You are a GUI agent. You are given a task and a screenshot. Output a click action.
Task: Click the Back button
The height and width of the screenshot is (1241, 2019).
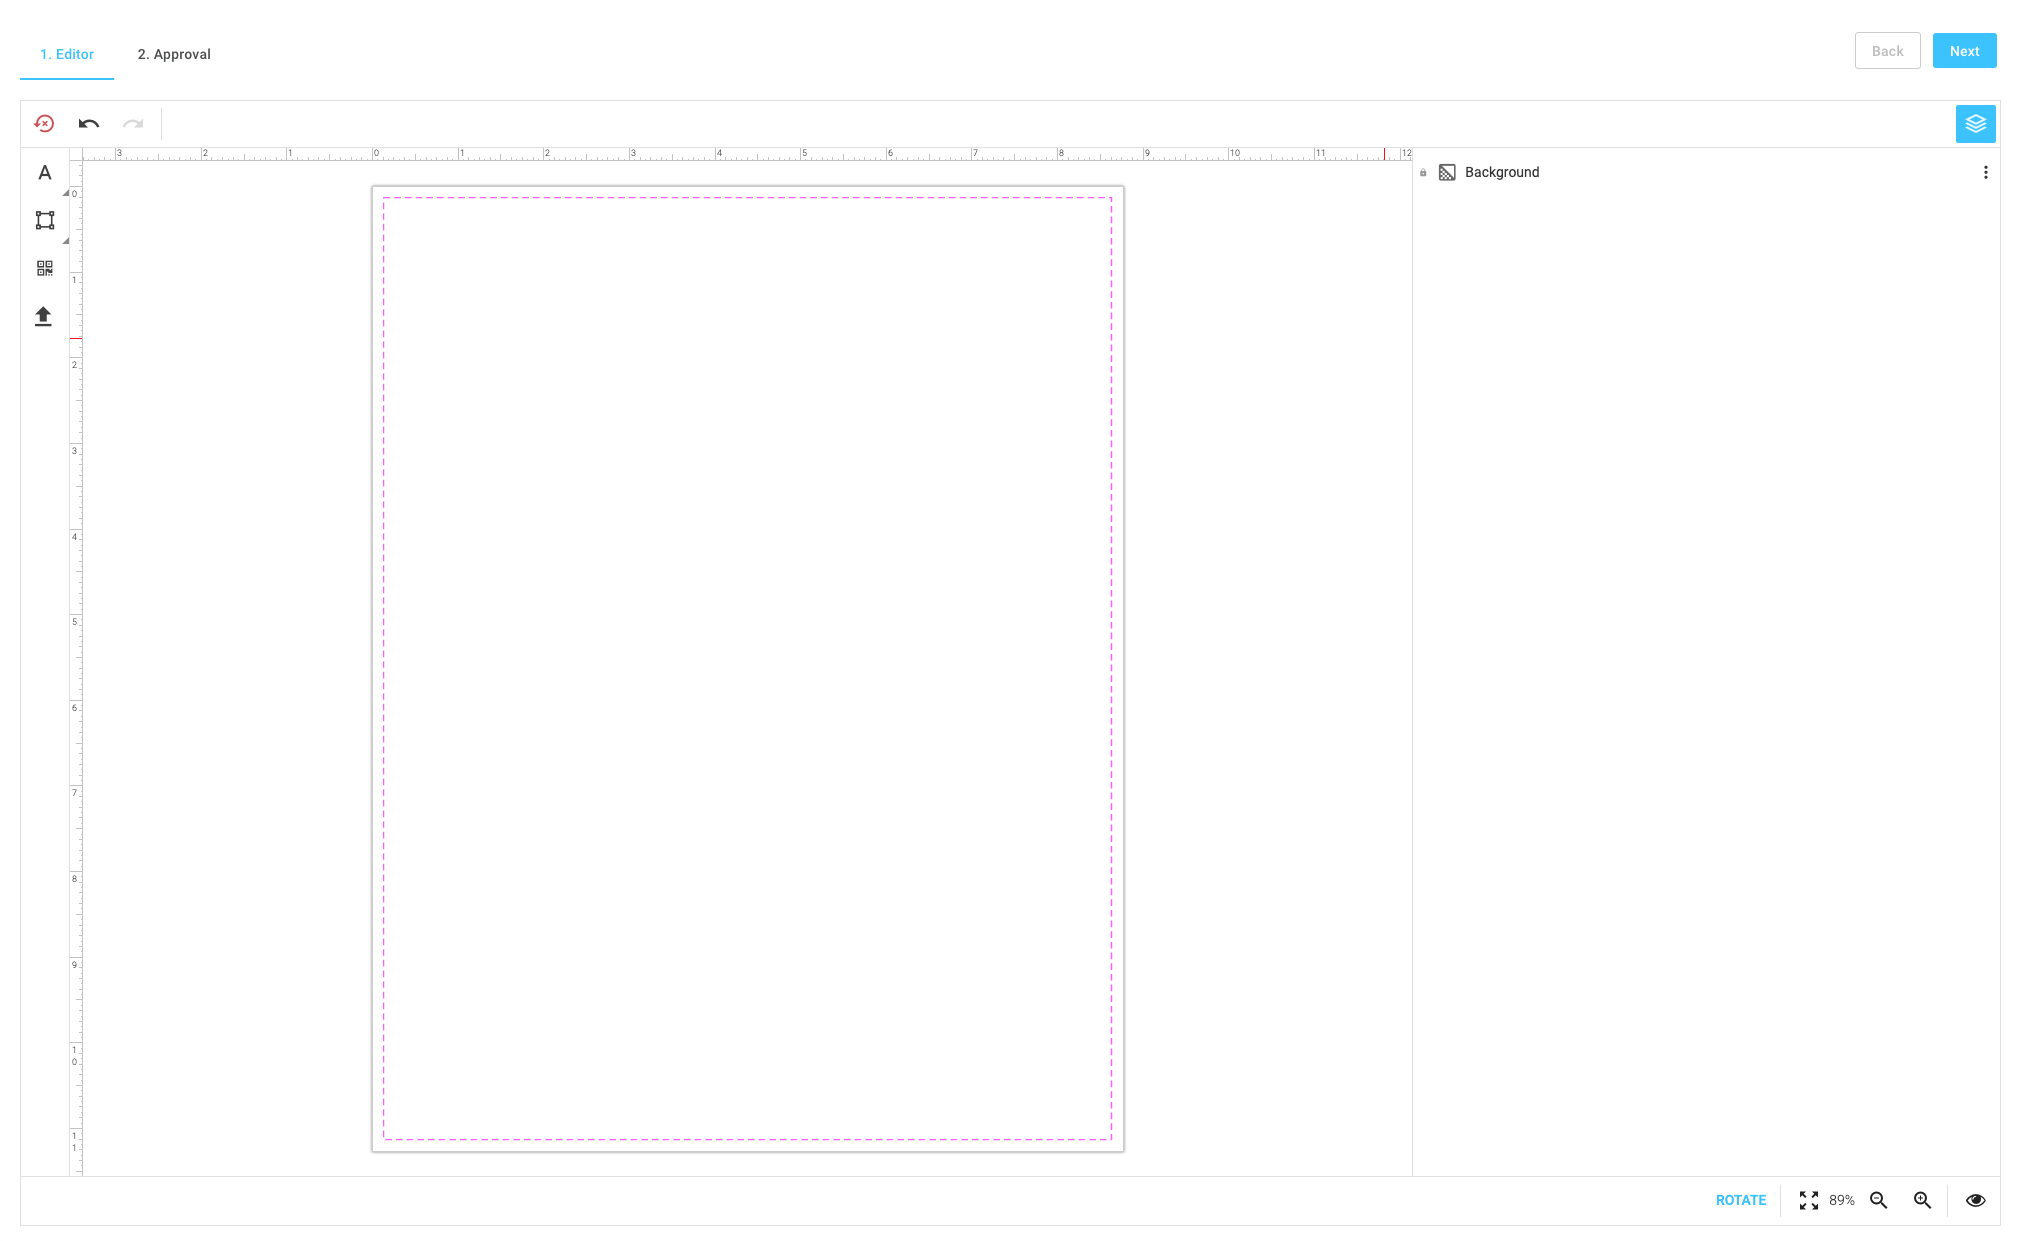(1887, 51)
